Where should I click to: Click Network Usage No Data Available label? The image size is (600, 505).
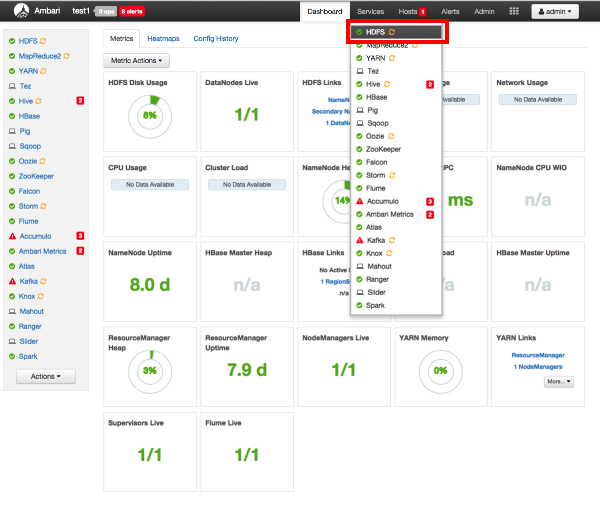pos(538,99)
